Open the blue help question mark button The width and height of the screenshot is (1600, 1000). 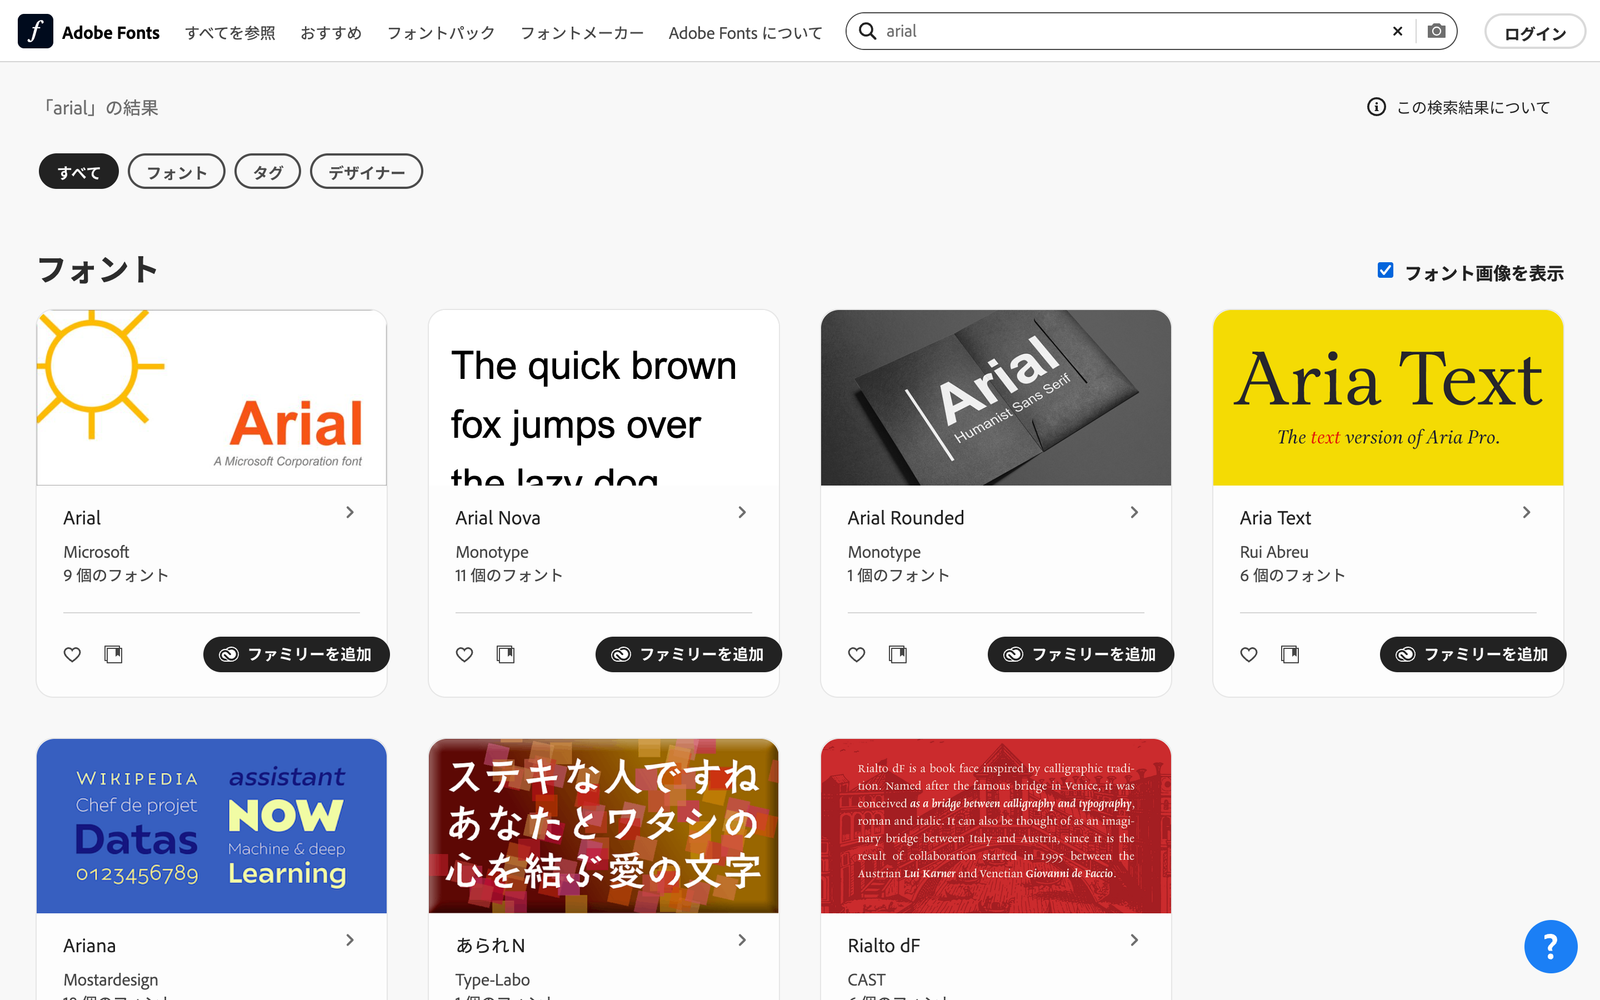click(x=1550, y=946)
